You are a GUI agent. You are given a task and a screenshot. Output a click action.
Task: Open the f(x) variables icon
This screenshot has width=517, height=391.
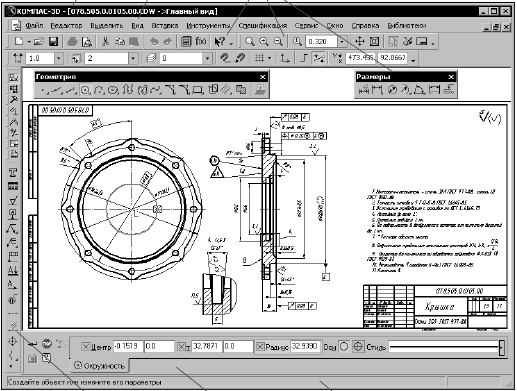[201, 41]
